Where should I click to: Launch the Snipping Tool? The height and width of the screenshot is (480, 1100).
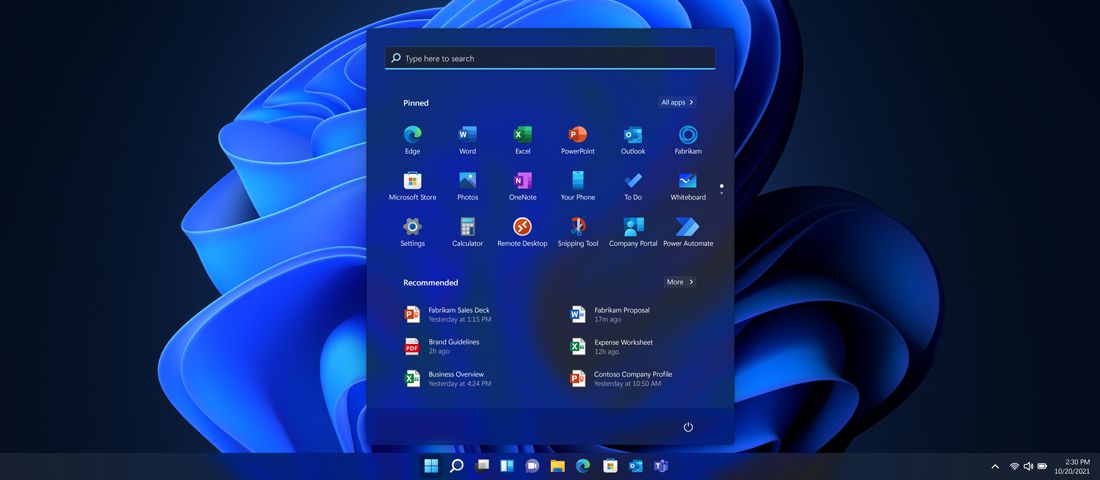pyautogui.click(x=577, y=228)
